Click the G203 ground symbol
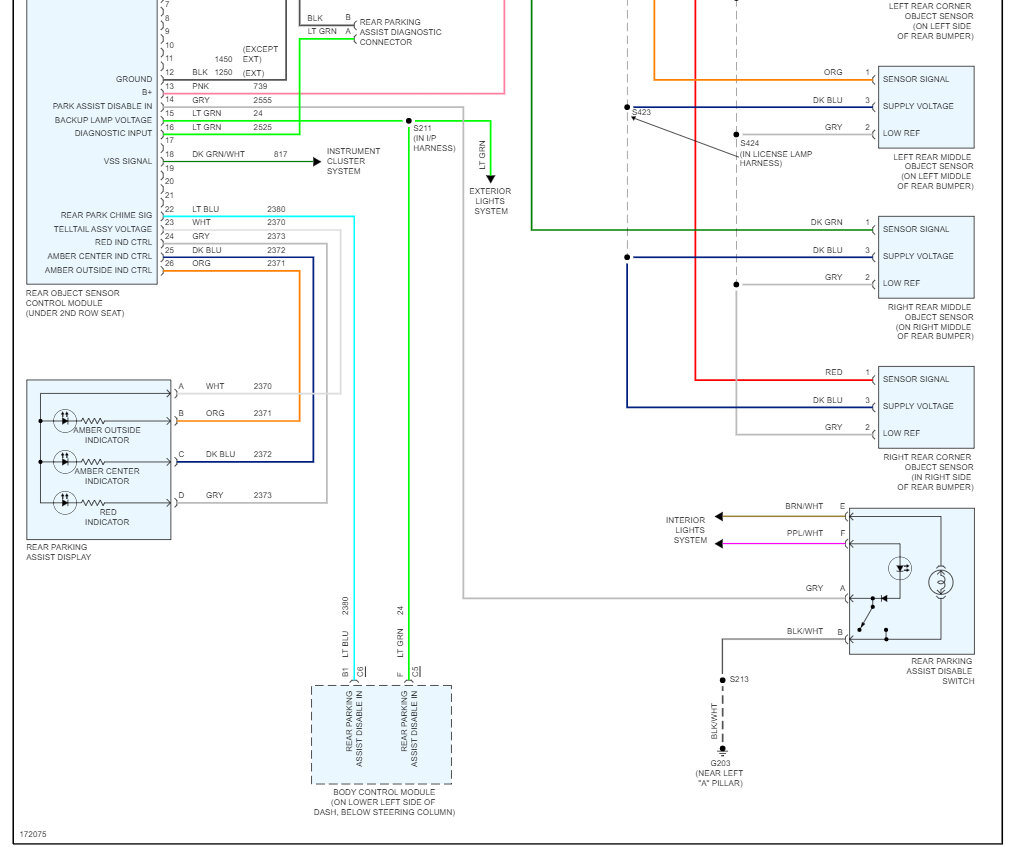Image resolution: width=1014 pixels, height=851 pixels. [x=722, y=751]
